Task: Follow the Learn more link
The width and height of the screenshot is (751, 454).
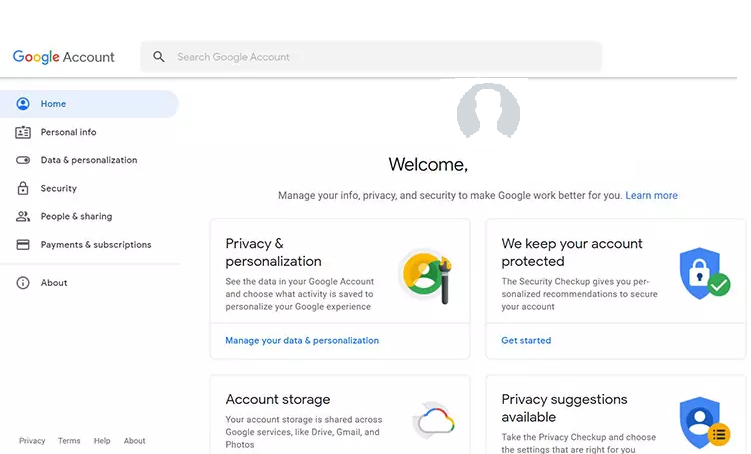Action: (651, 195)
